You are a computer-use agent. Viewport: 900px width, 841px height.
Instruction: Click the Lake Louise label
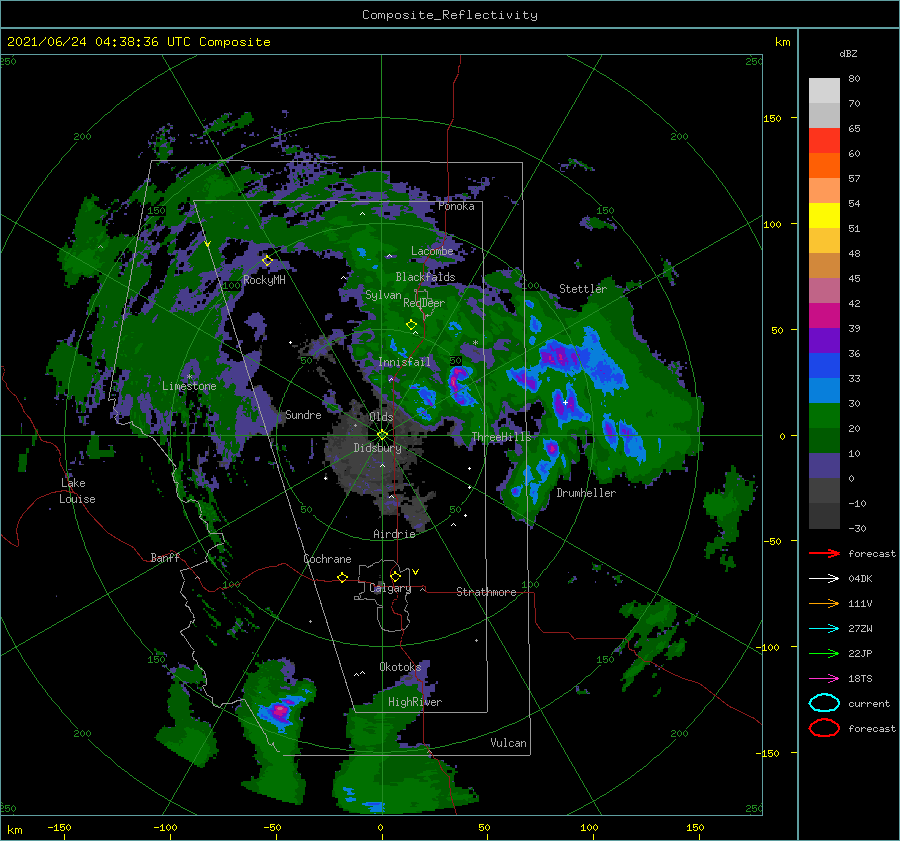[77, 491]
